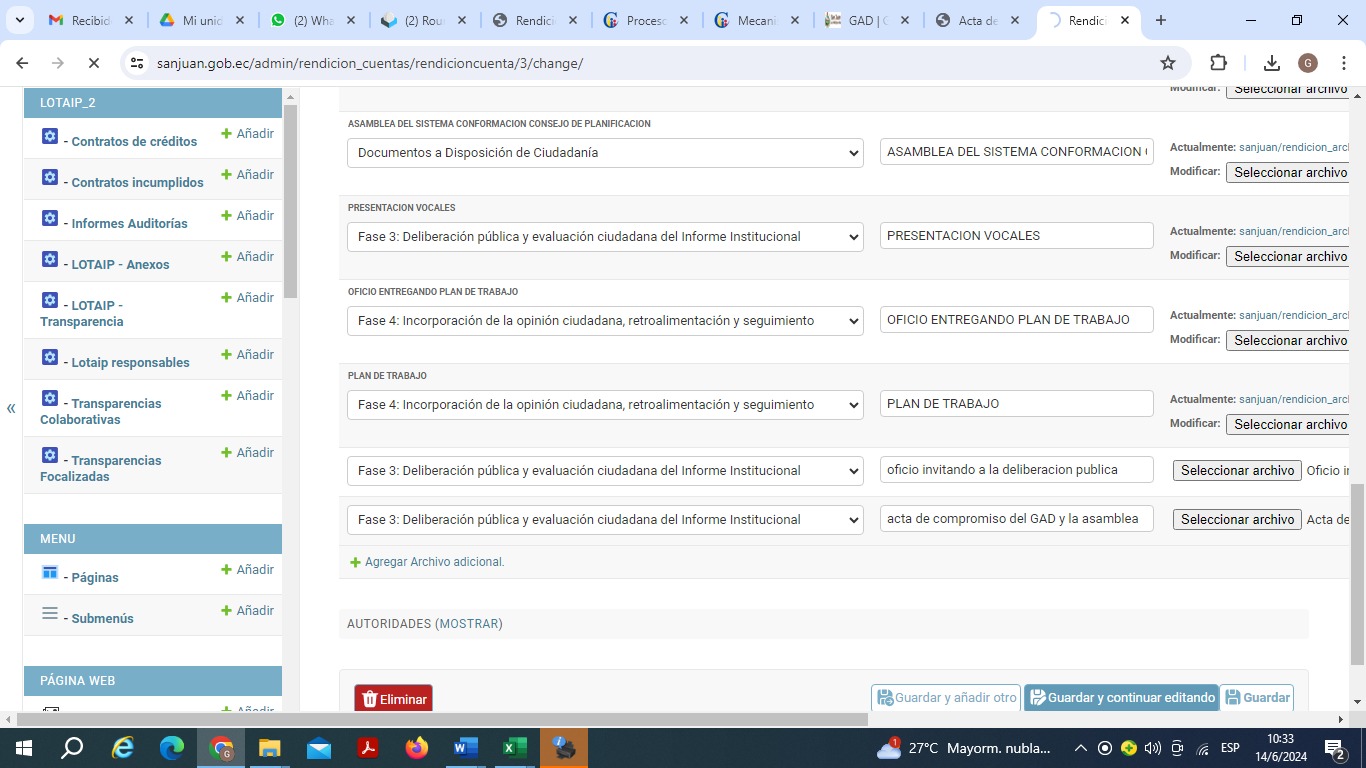The width and height of the screenshot is (1366, 768).
Task: Open the Chrome extensions puzzle icon
Action: point(1218,63)
